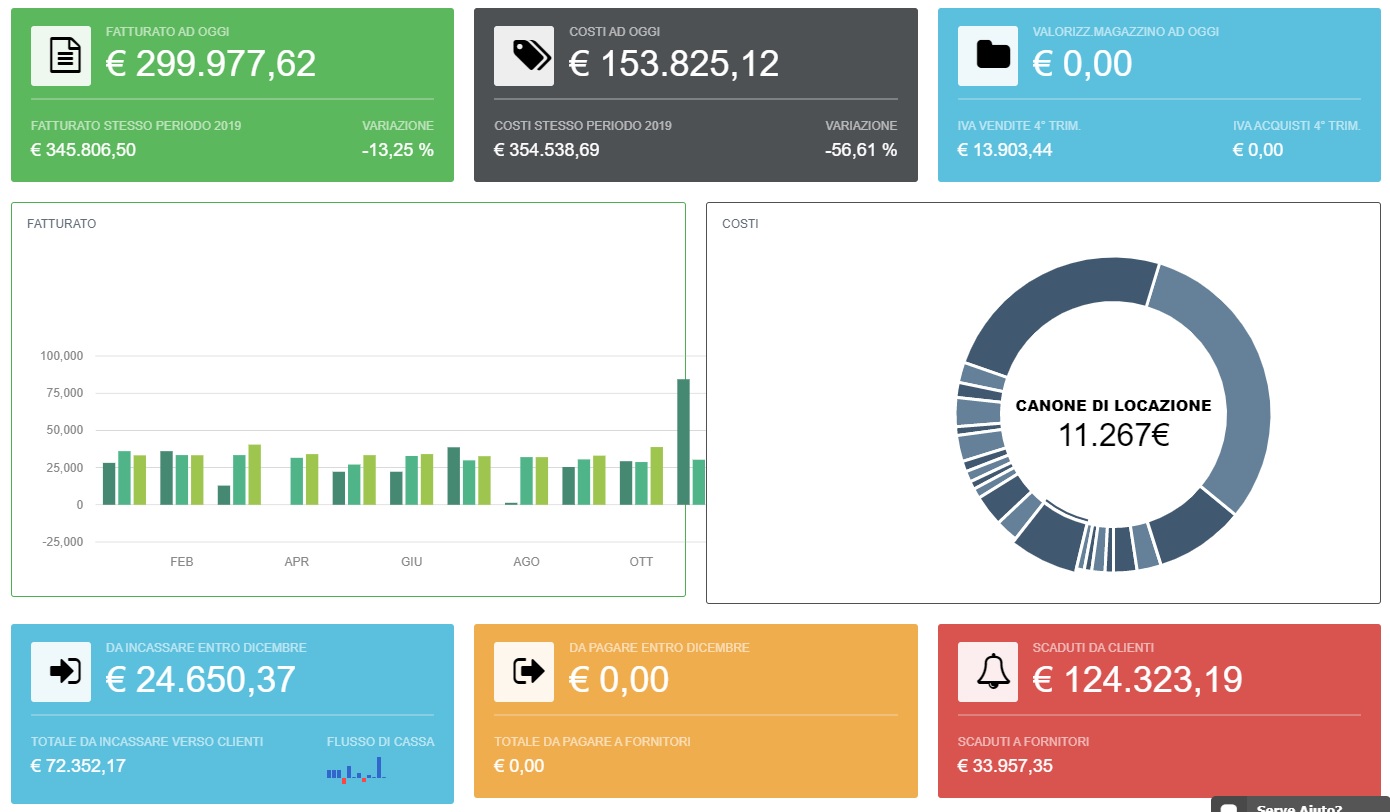Screen dimensions: 1390x812
Task: Click the document icon in Fatturato ad oggi card
Action: pyautogui.click(x=61, y=56)
